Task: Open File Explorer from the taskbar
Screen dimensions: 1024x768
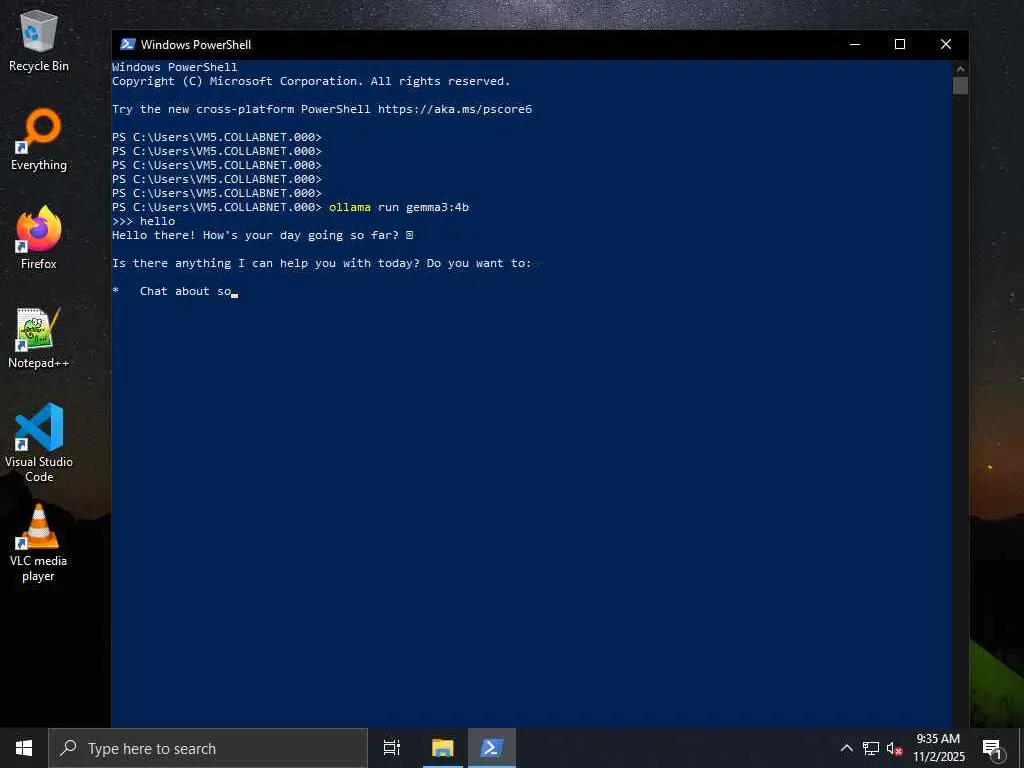Action: point(443,748)
